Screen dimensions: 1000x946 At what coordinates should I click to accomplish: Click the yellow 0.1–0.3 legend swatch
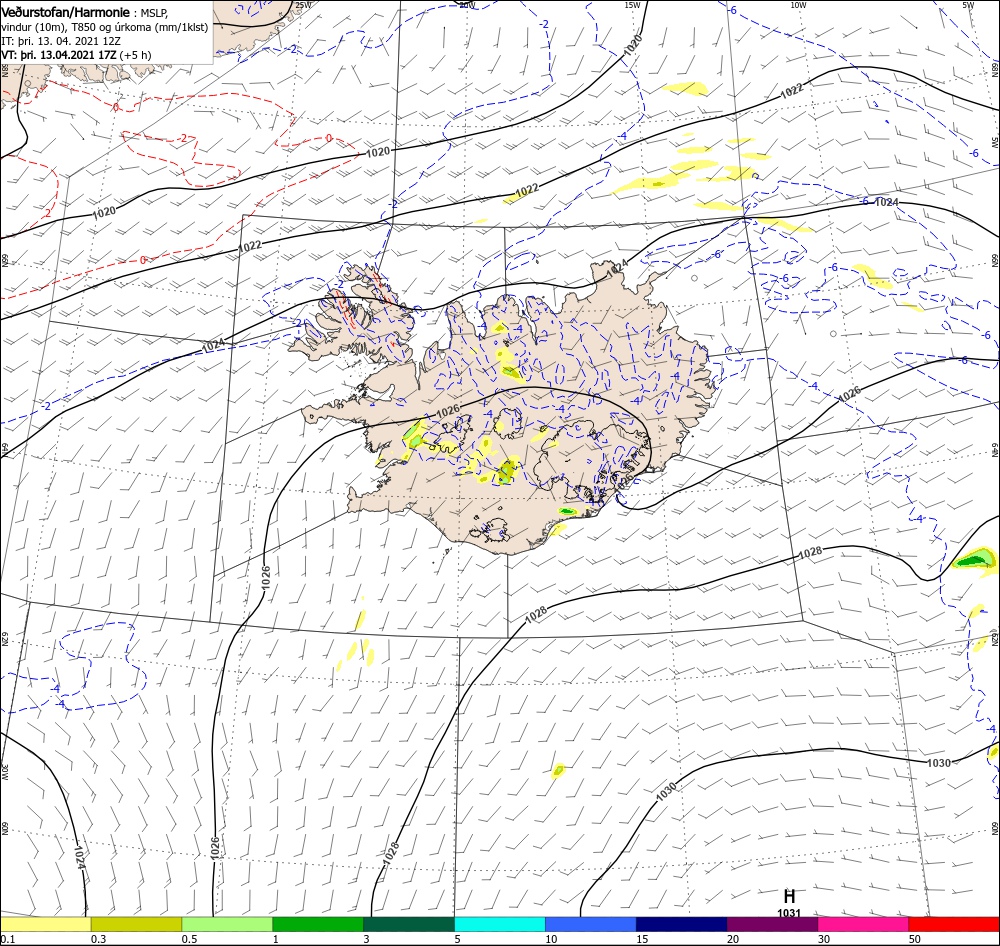click(x=45, y=924)
